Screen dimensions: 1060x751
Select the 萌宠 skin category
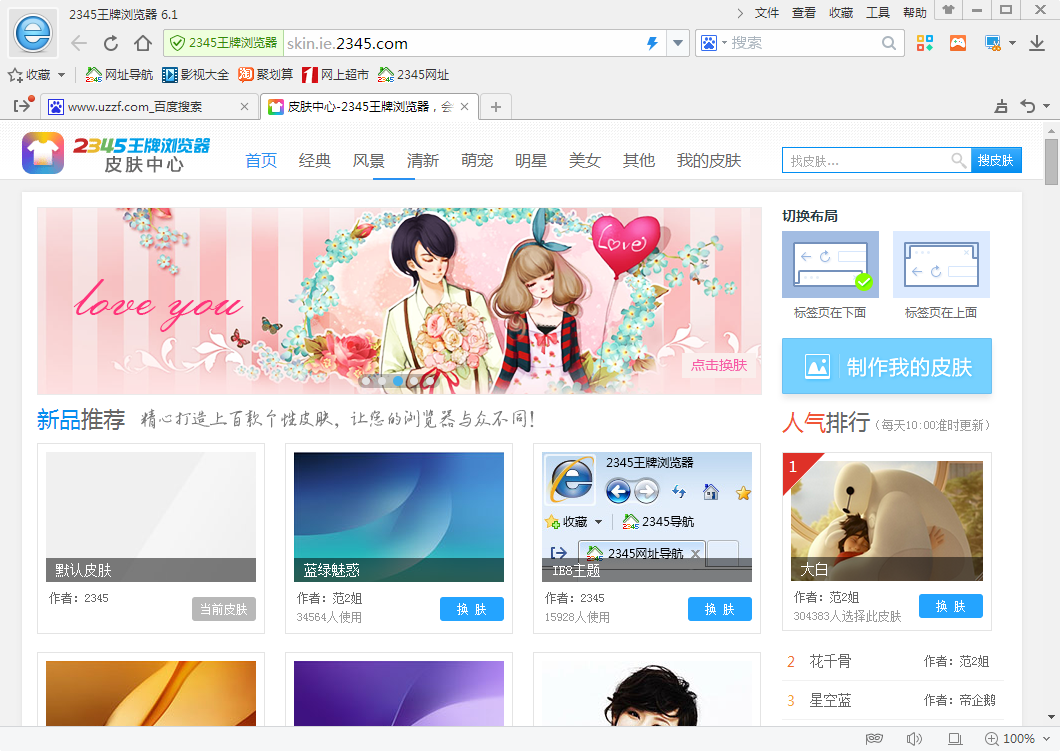[x=477, y=161]
